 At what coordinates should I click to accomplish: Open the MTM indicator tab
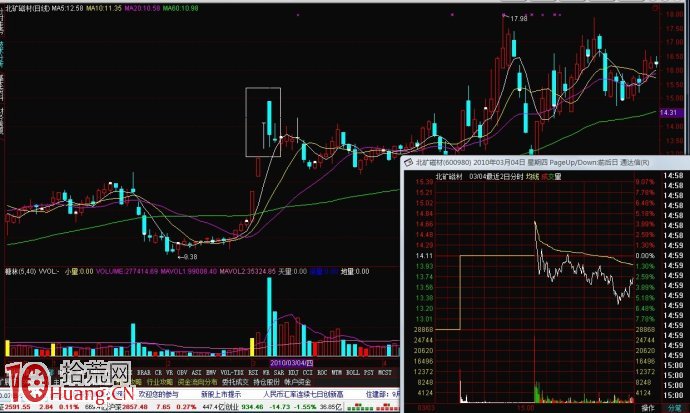tap(337, 373)
